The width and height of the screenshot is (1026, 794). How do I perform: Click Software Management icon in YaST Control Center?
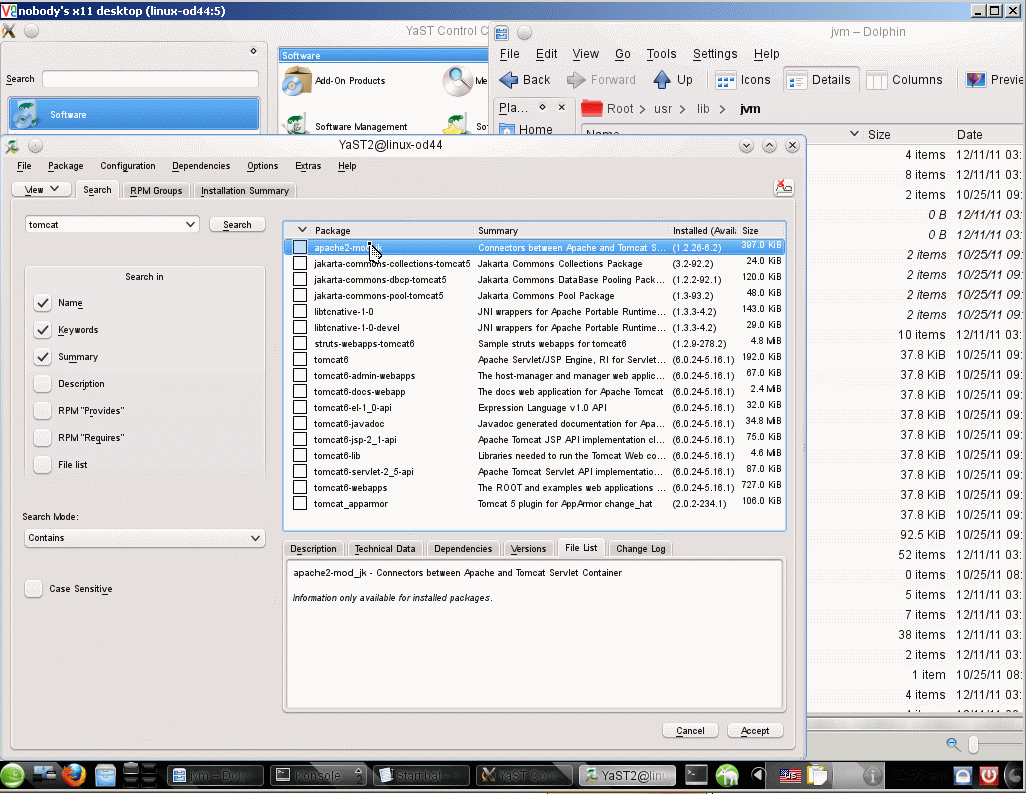click(296, 123)
